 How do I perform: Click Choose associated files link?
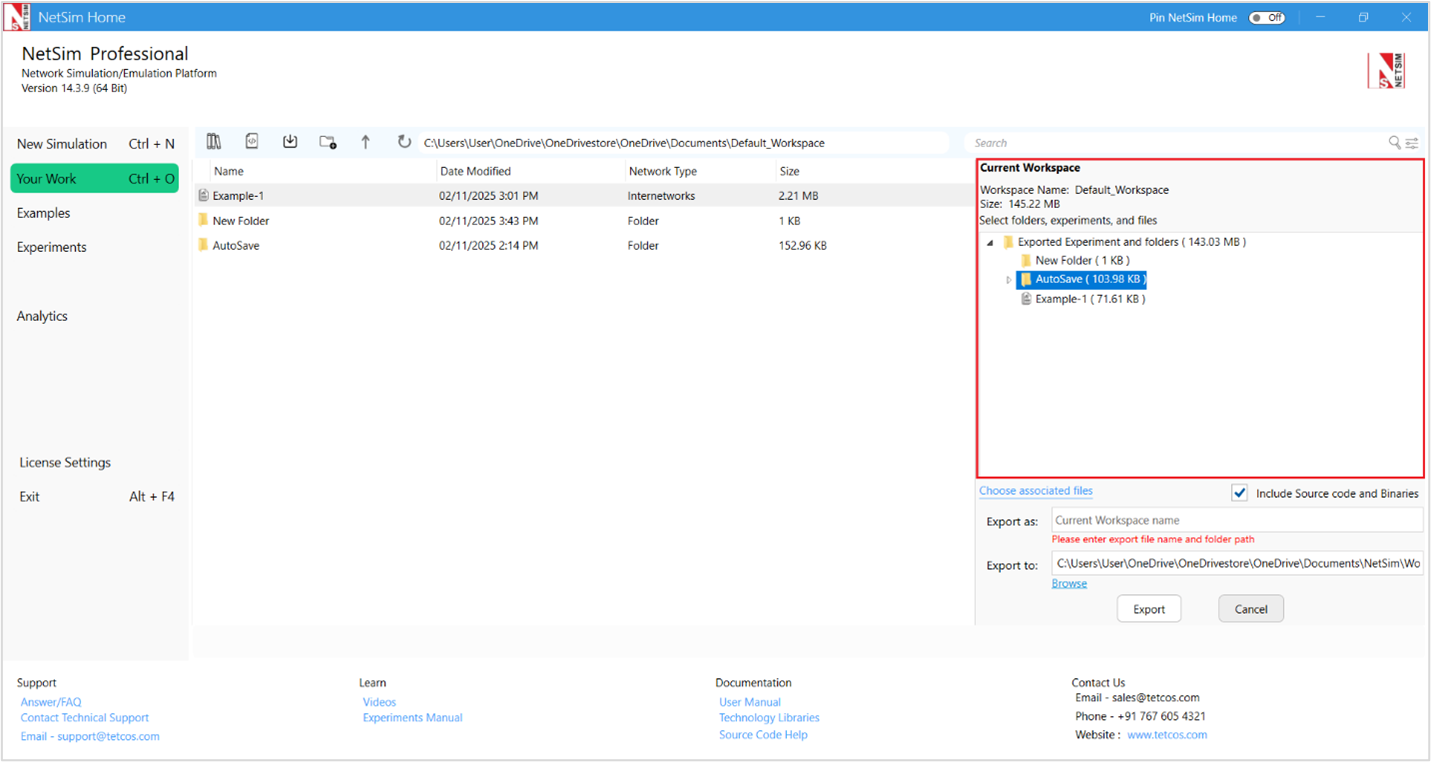pyautogui.click(x=1036, y=491)
